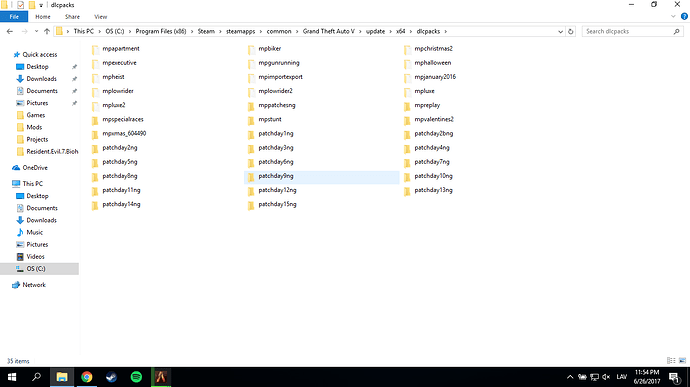Show hidden system tray icons
This screenshot has width=690, height=387.
(x=570, y=377)
